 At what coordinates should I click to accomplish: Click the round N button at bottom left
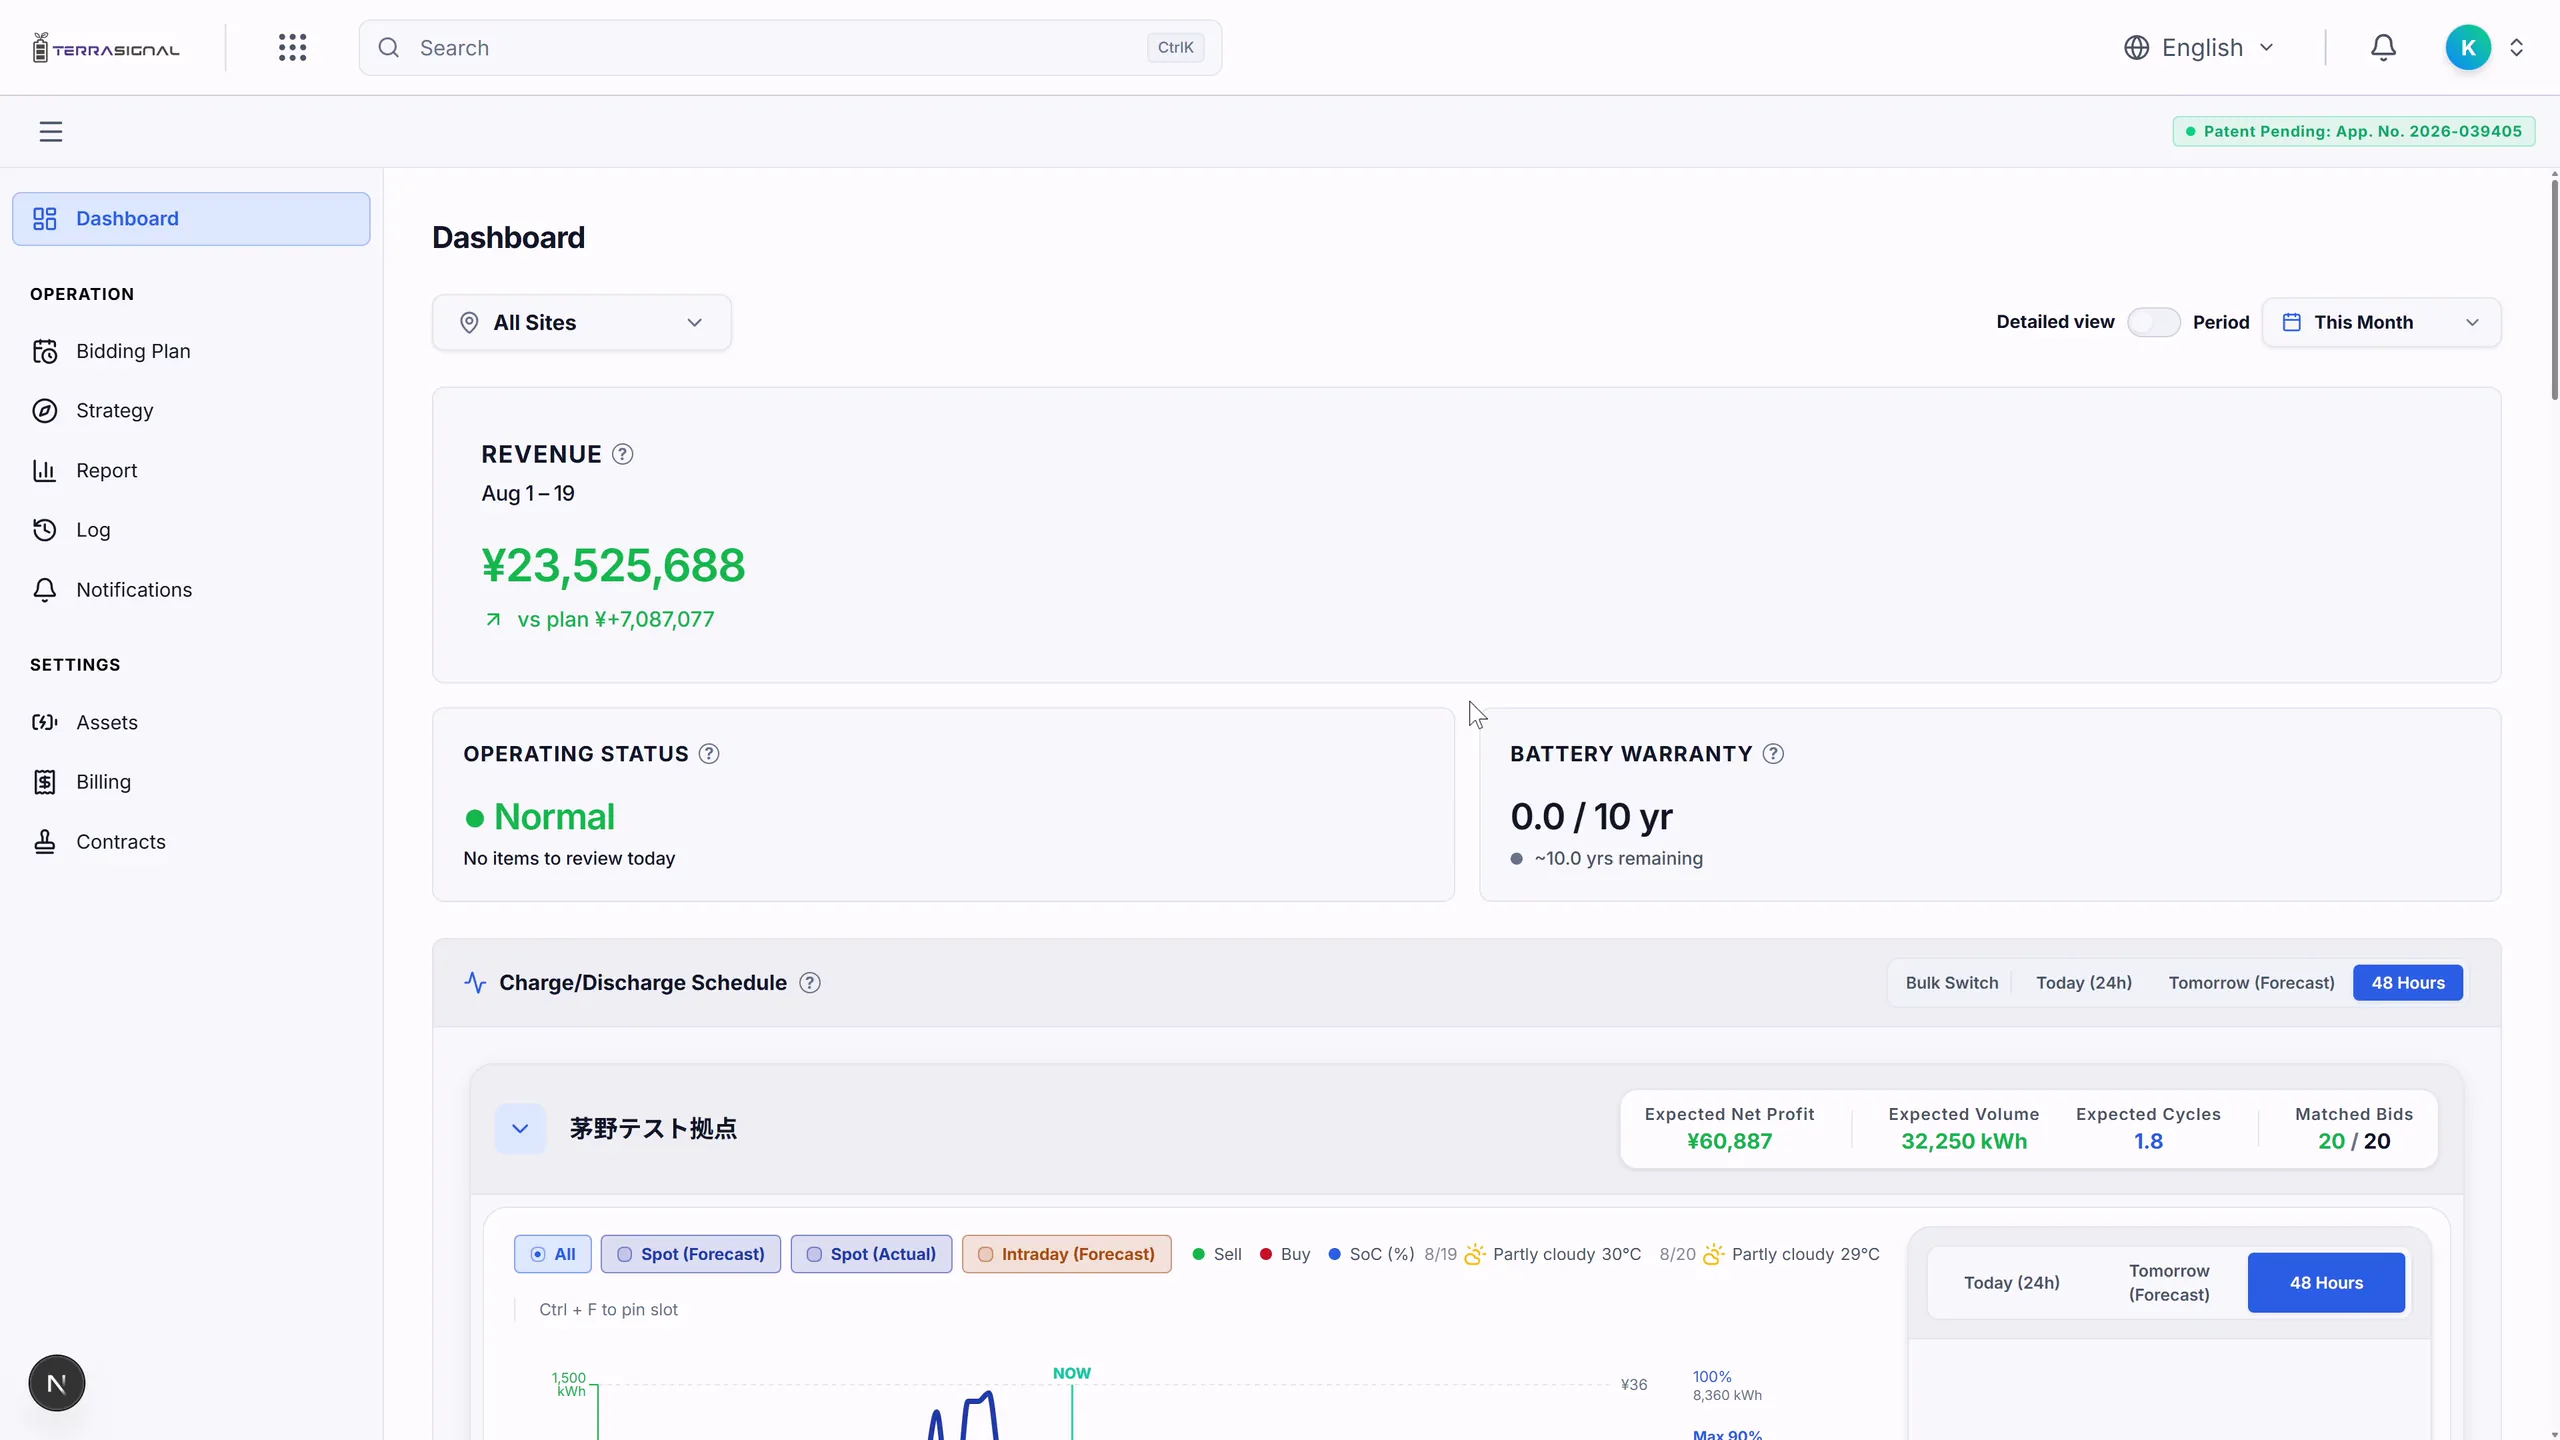[57, 1384]
